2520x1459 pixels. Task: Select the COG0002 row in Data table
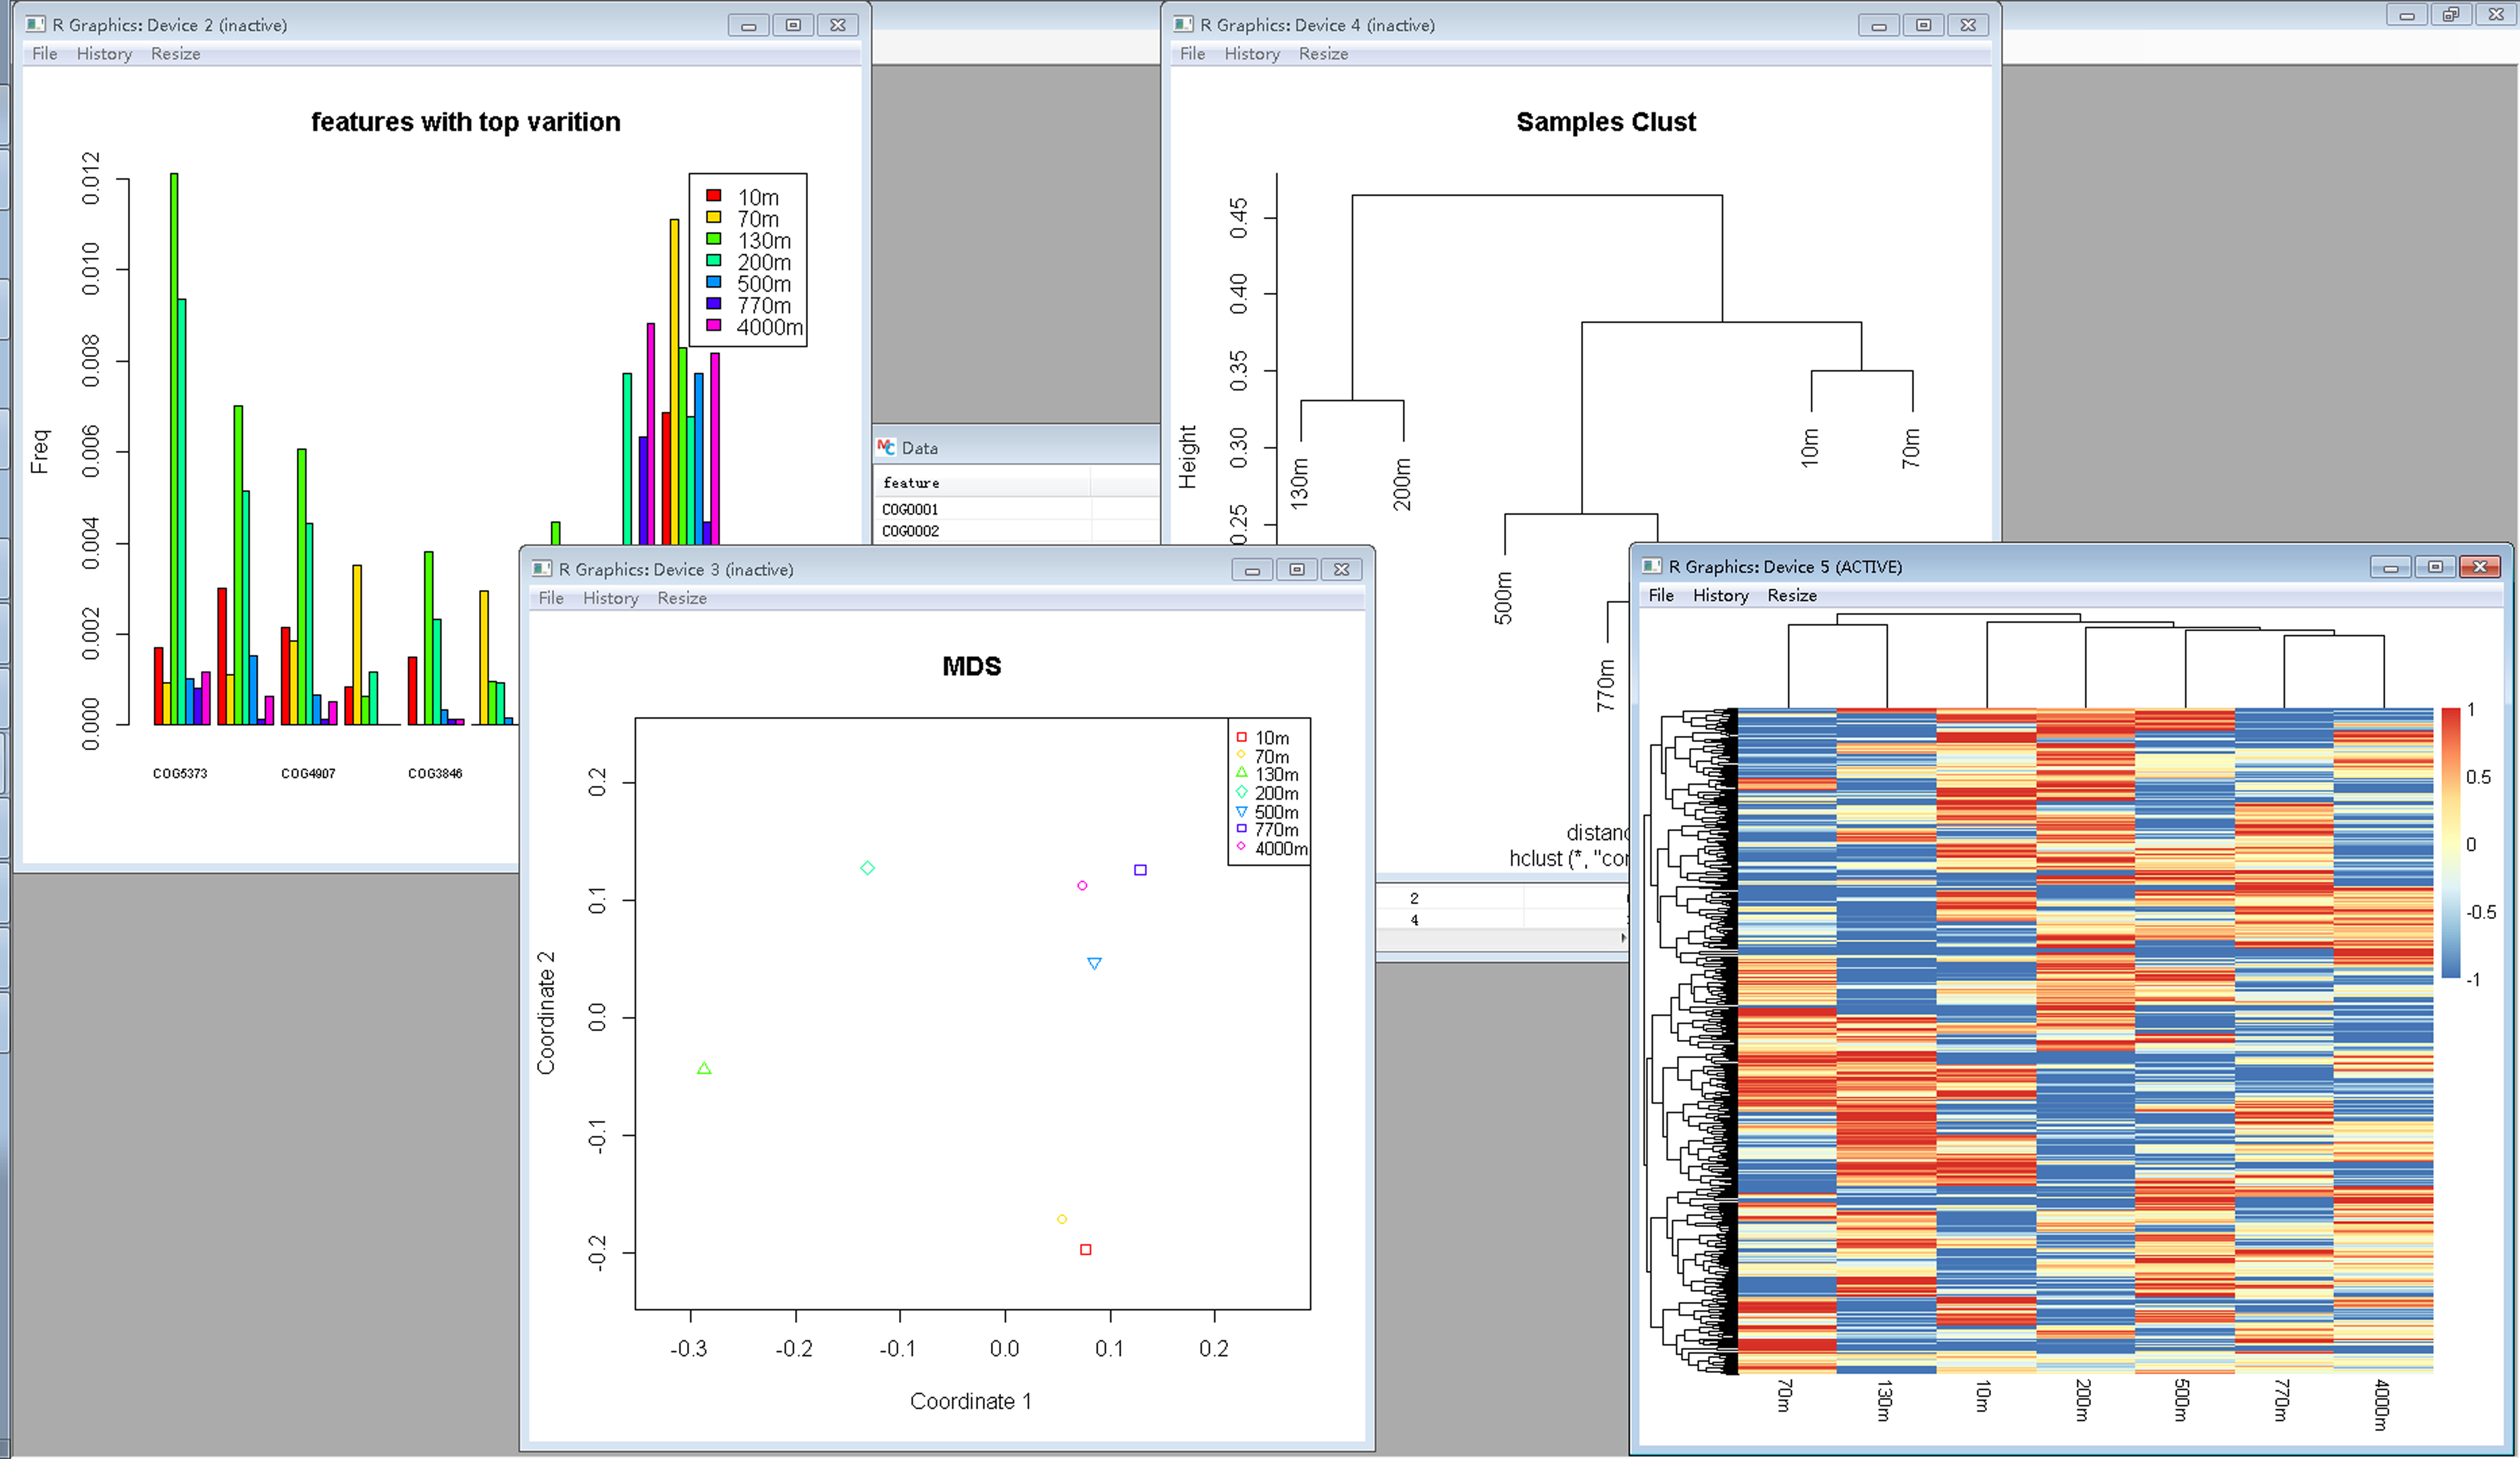910,531
